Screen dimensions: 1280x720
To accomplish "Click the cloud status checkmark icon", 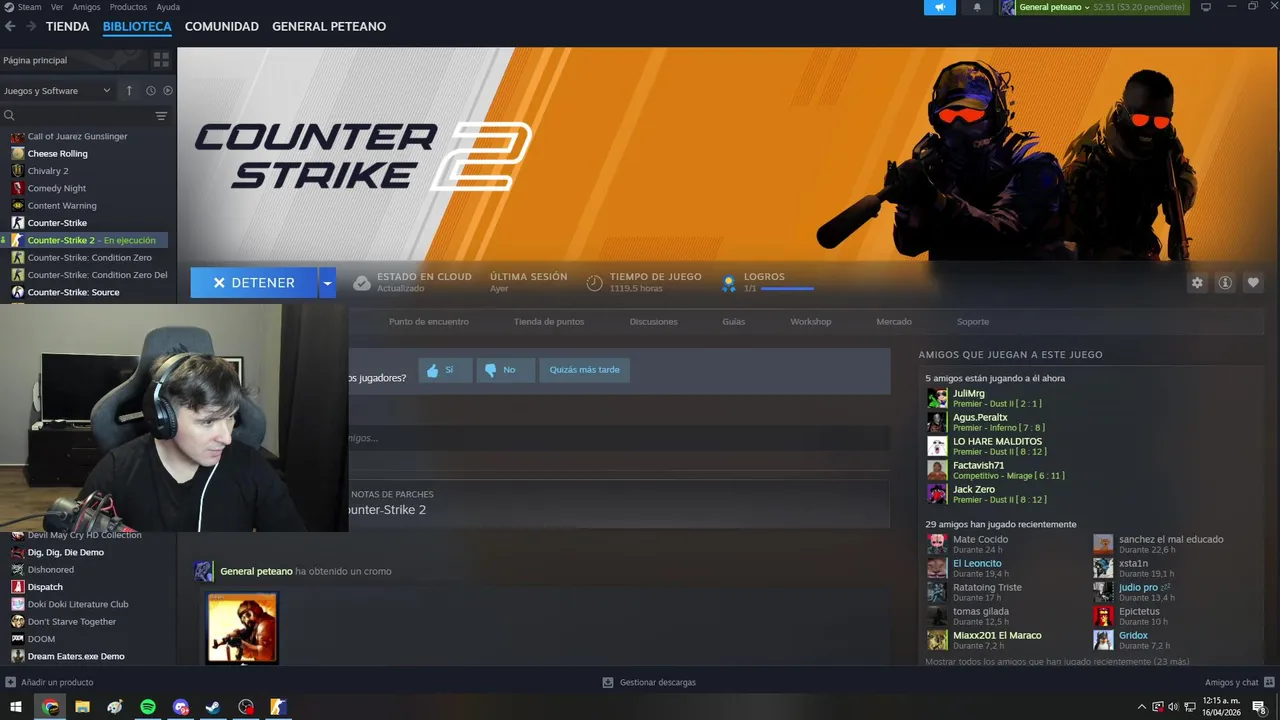I will click(x=362, y=283).
